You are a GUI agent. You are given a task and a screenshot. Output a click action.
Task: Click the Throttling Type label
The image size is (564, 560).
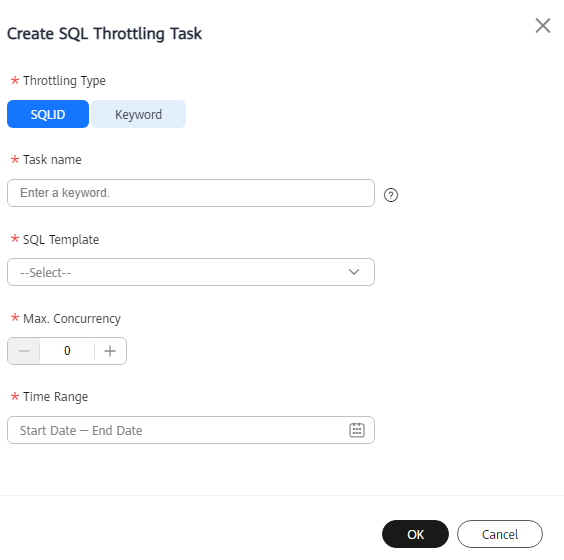pos(64,81)
